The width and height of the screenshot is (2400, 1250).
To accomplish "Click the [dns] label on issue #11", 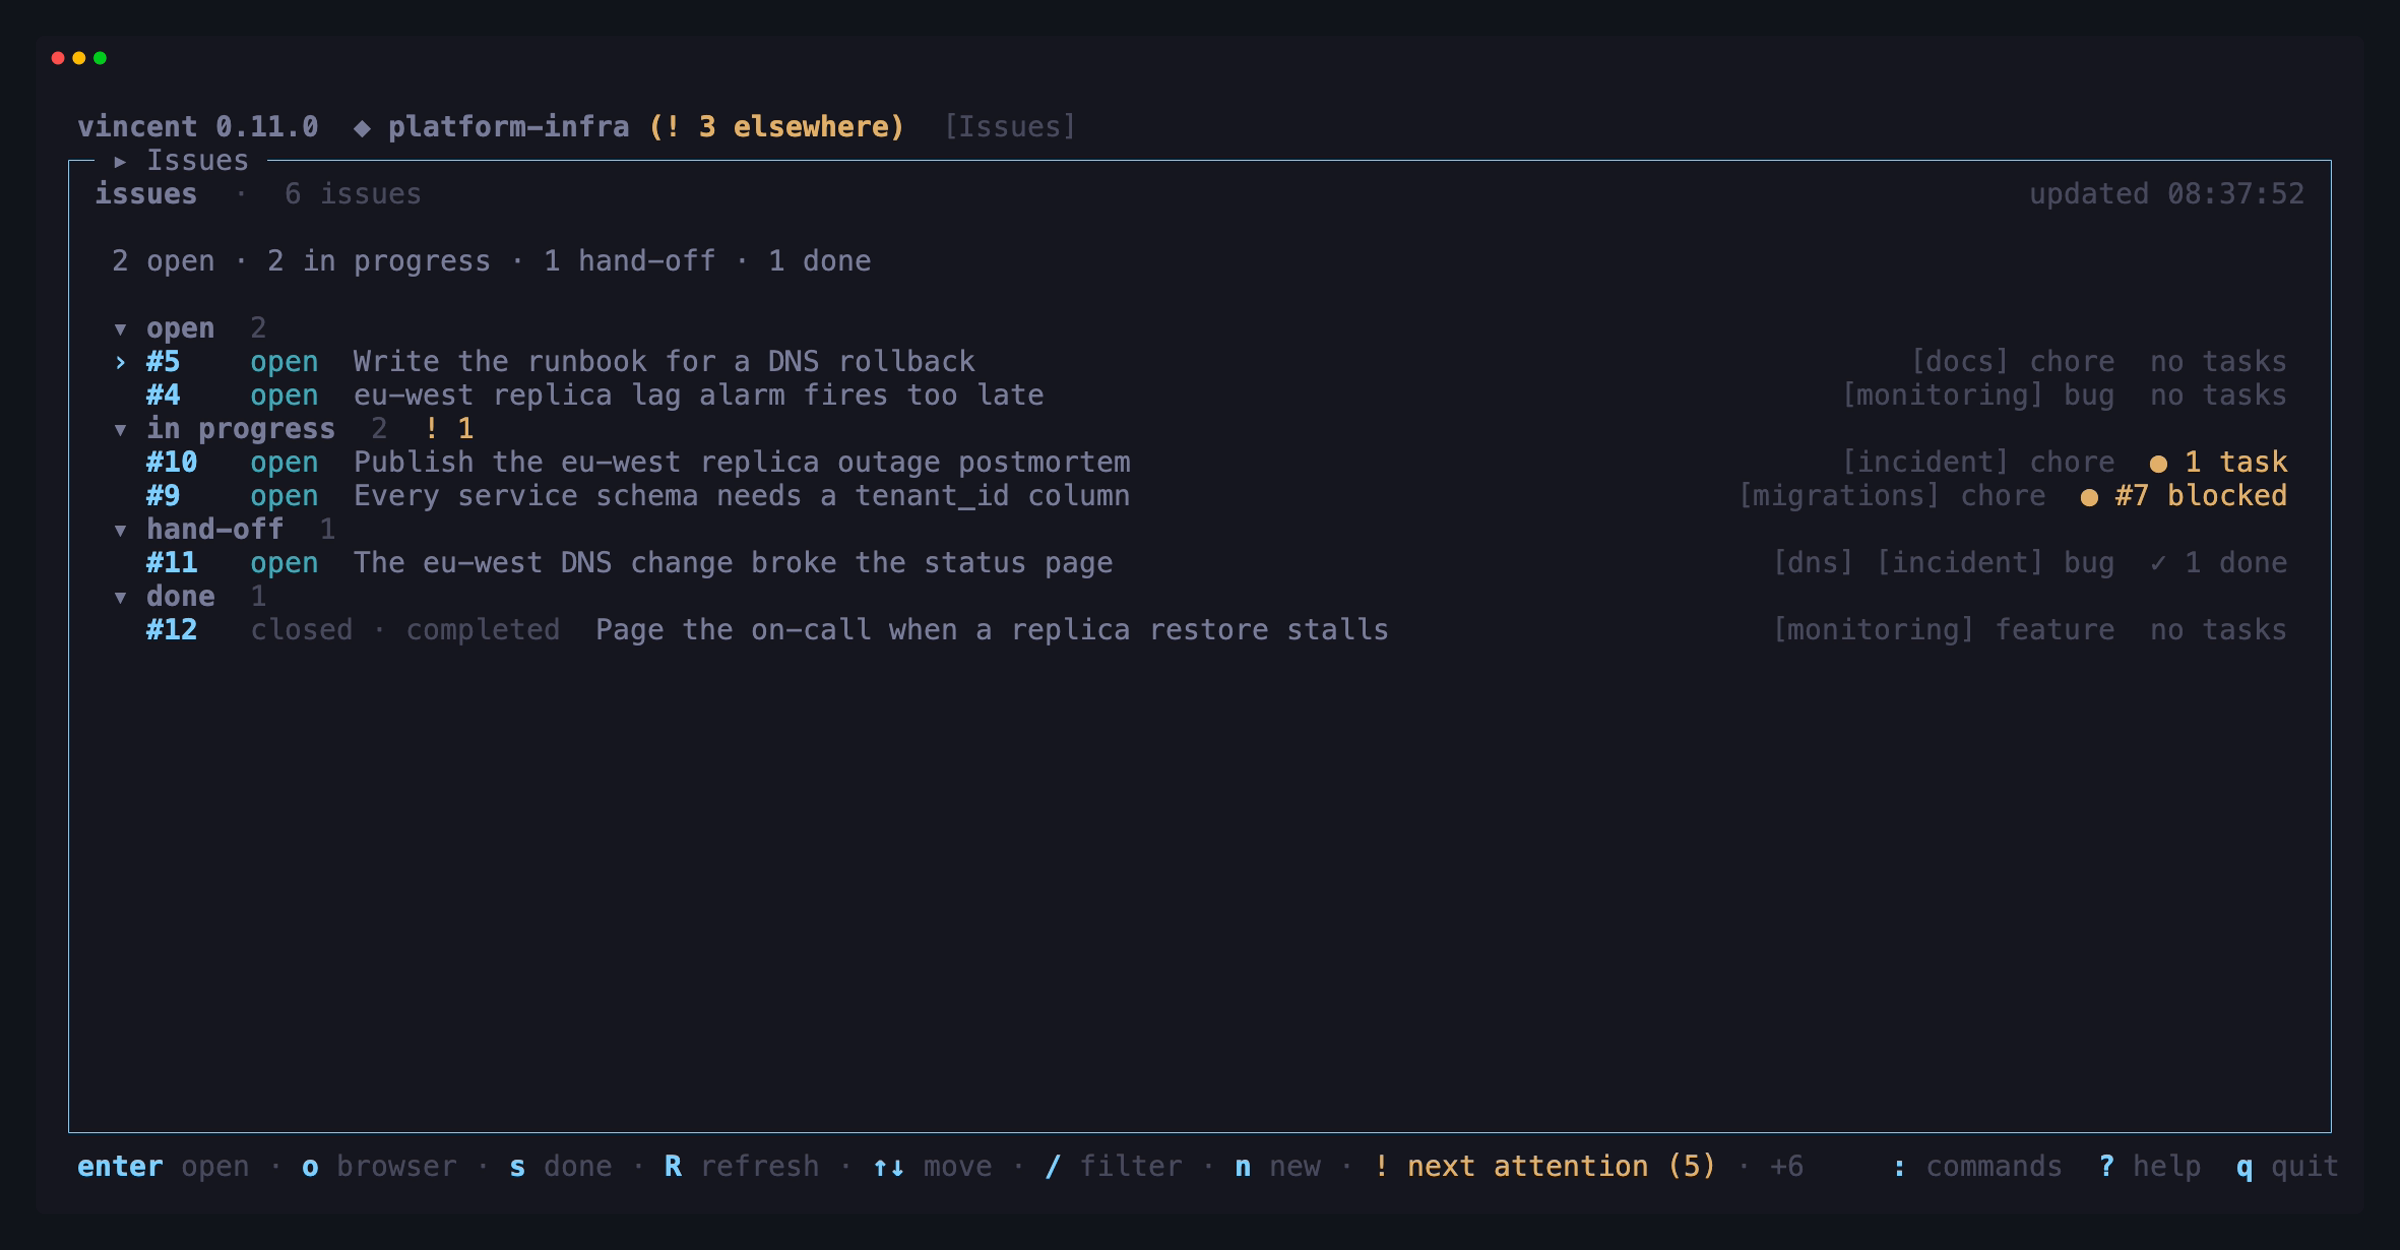I will click(x=1812, y=563).
